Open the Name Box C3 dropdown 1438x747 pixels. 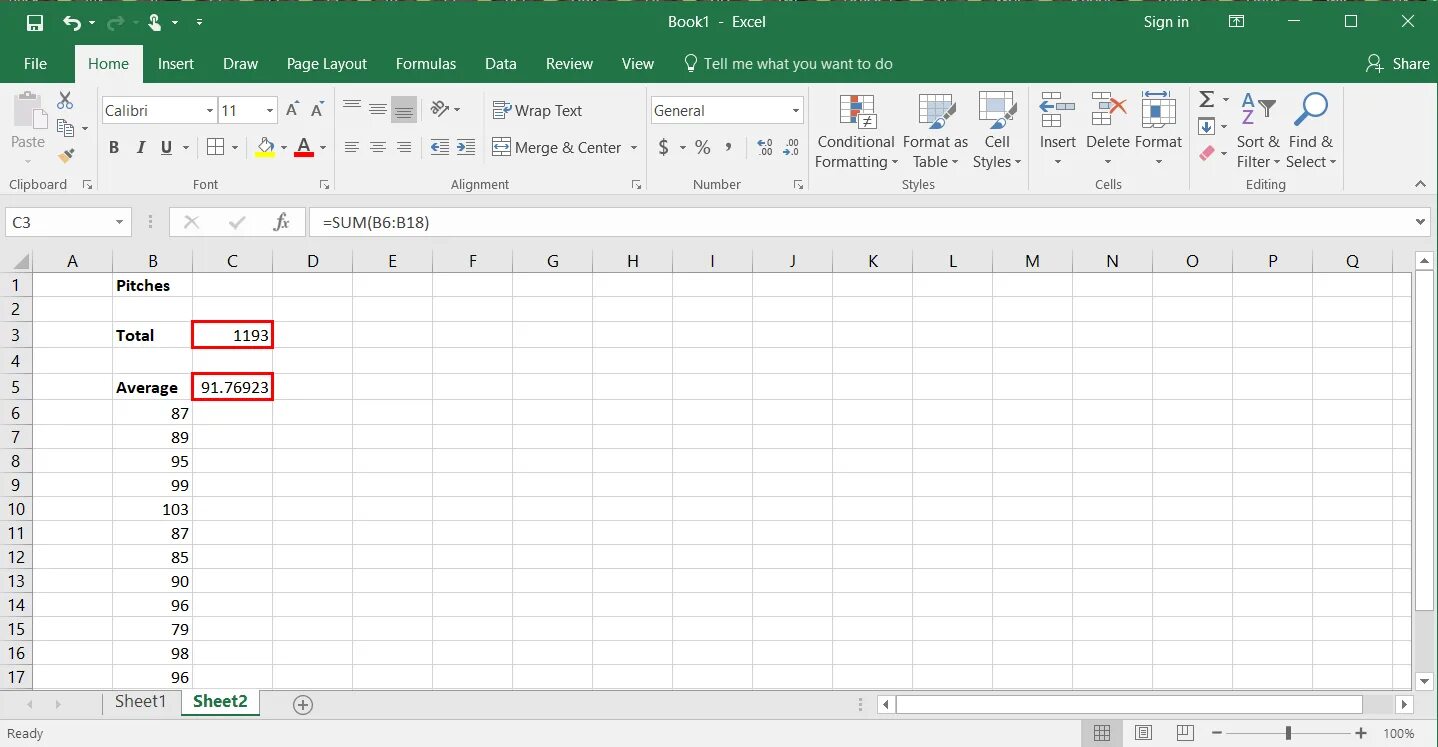pyautogui.click(x=120, y=222)
